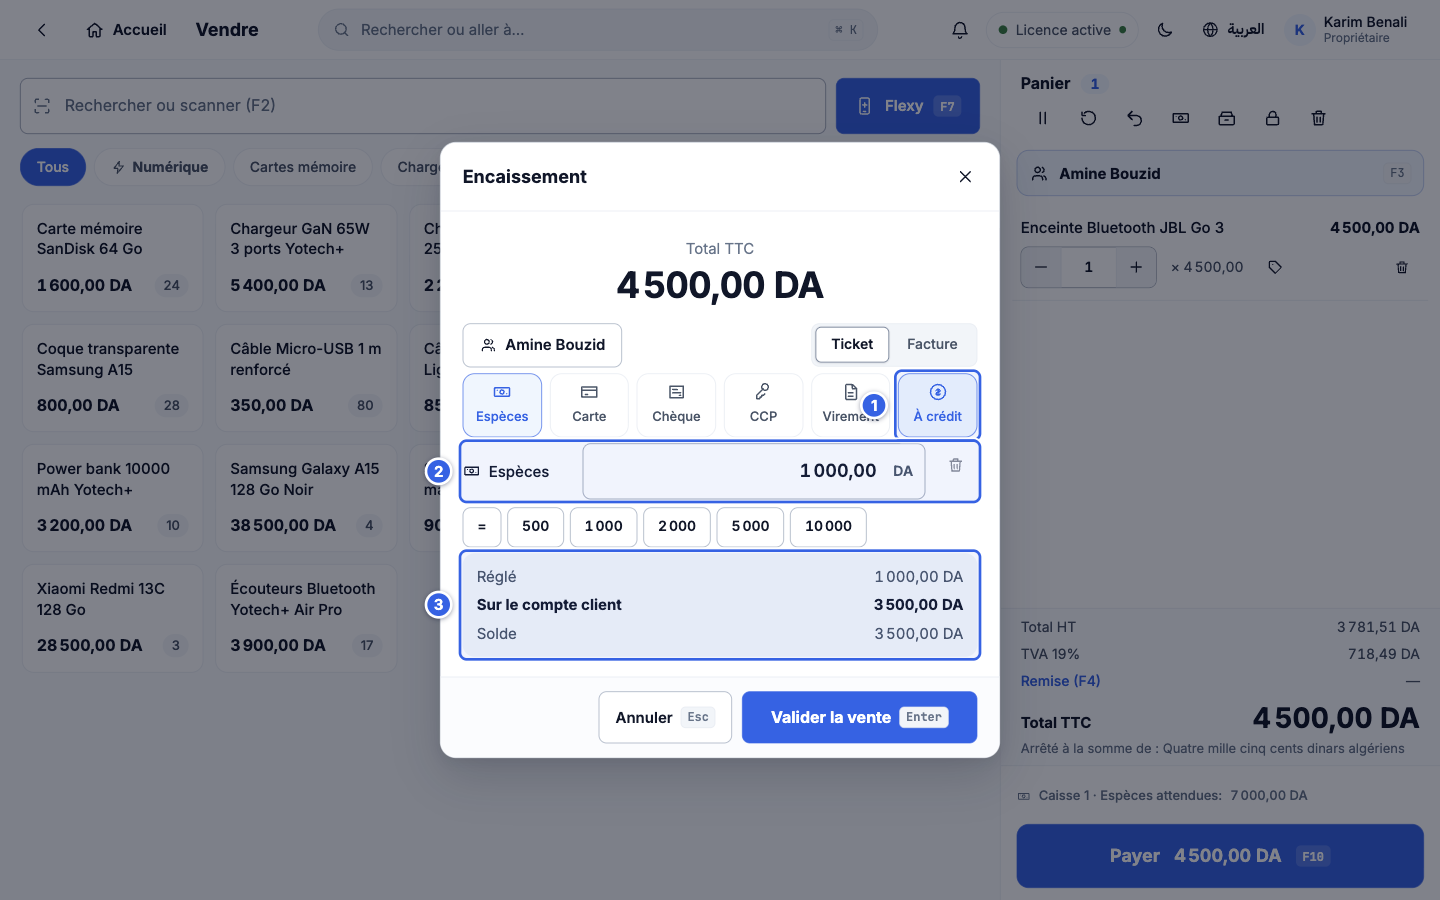Click price tag icon on JBL line

[x=1275, y=267]
